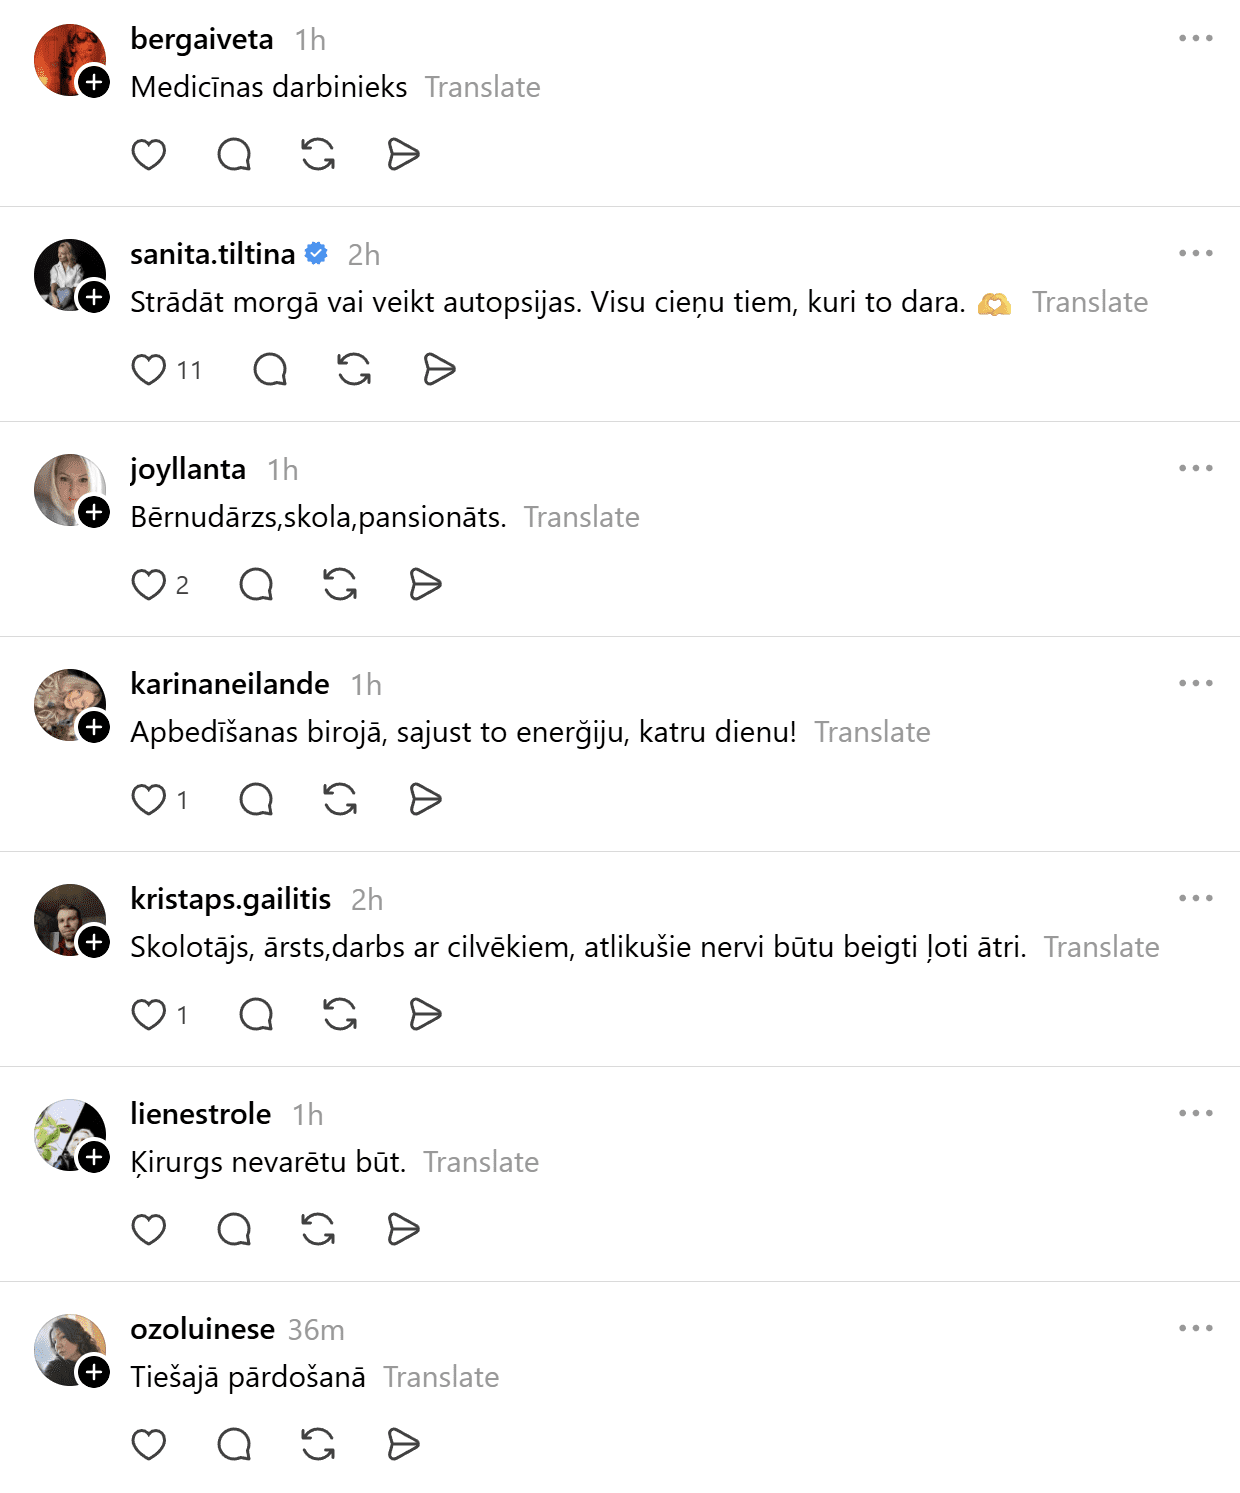Share karinaneilande's comment
The image size is (1240, 1493).
(x=426, y=800)
